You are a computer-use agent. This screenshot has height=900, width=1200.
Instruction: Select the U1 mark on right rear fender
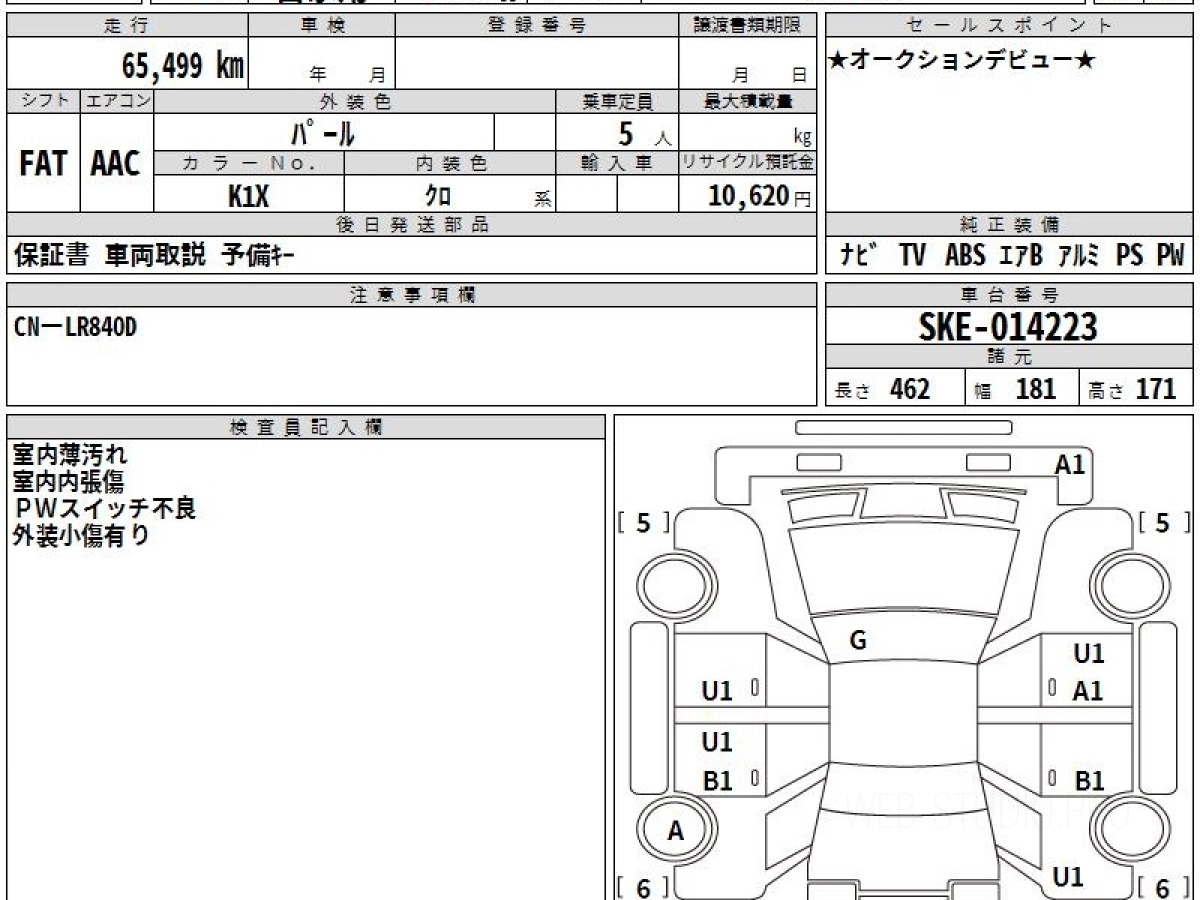(x=1069, y=877)
